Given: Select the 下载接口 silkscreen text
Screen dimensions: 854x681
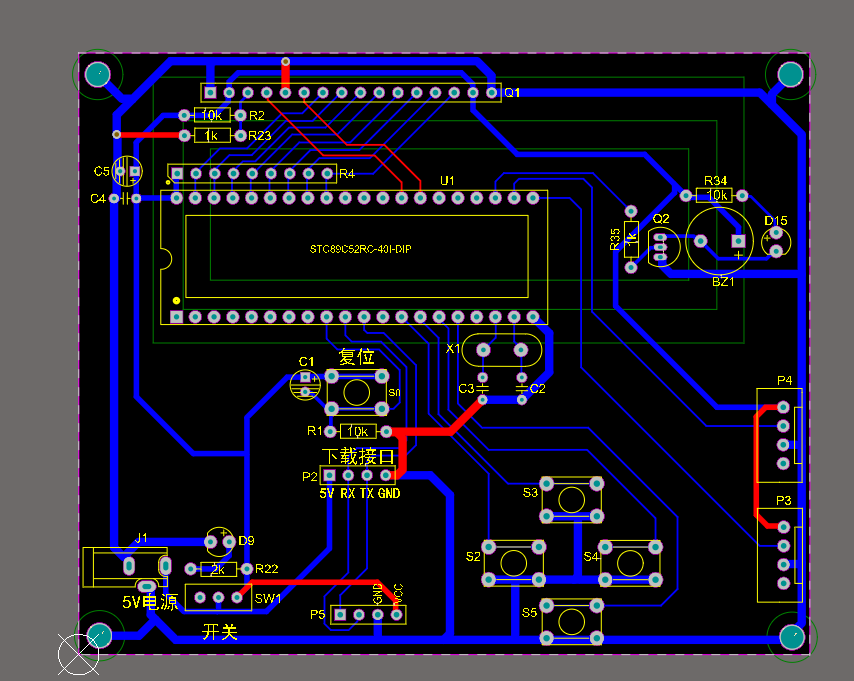Looking at the screenshot, I should [x=358, y=457].
